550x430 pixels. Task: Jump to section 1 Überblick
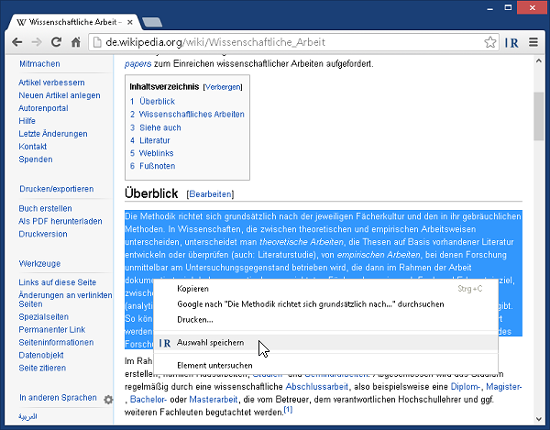[153, 101]
